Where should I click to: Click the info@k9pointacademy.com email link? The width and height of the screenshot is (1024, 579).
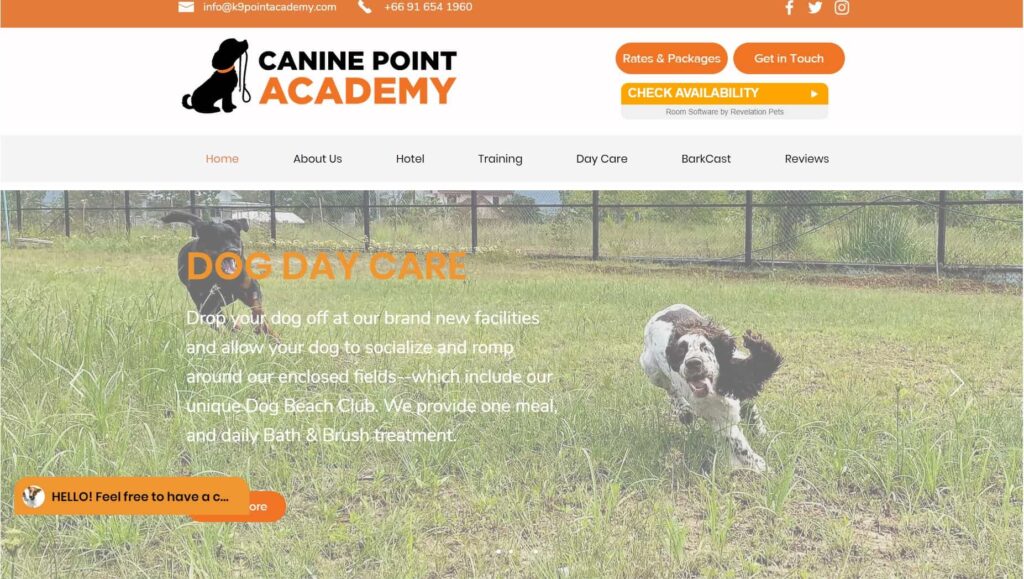point(270,7)
